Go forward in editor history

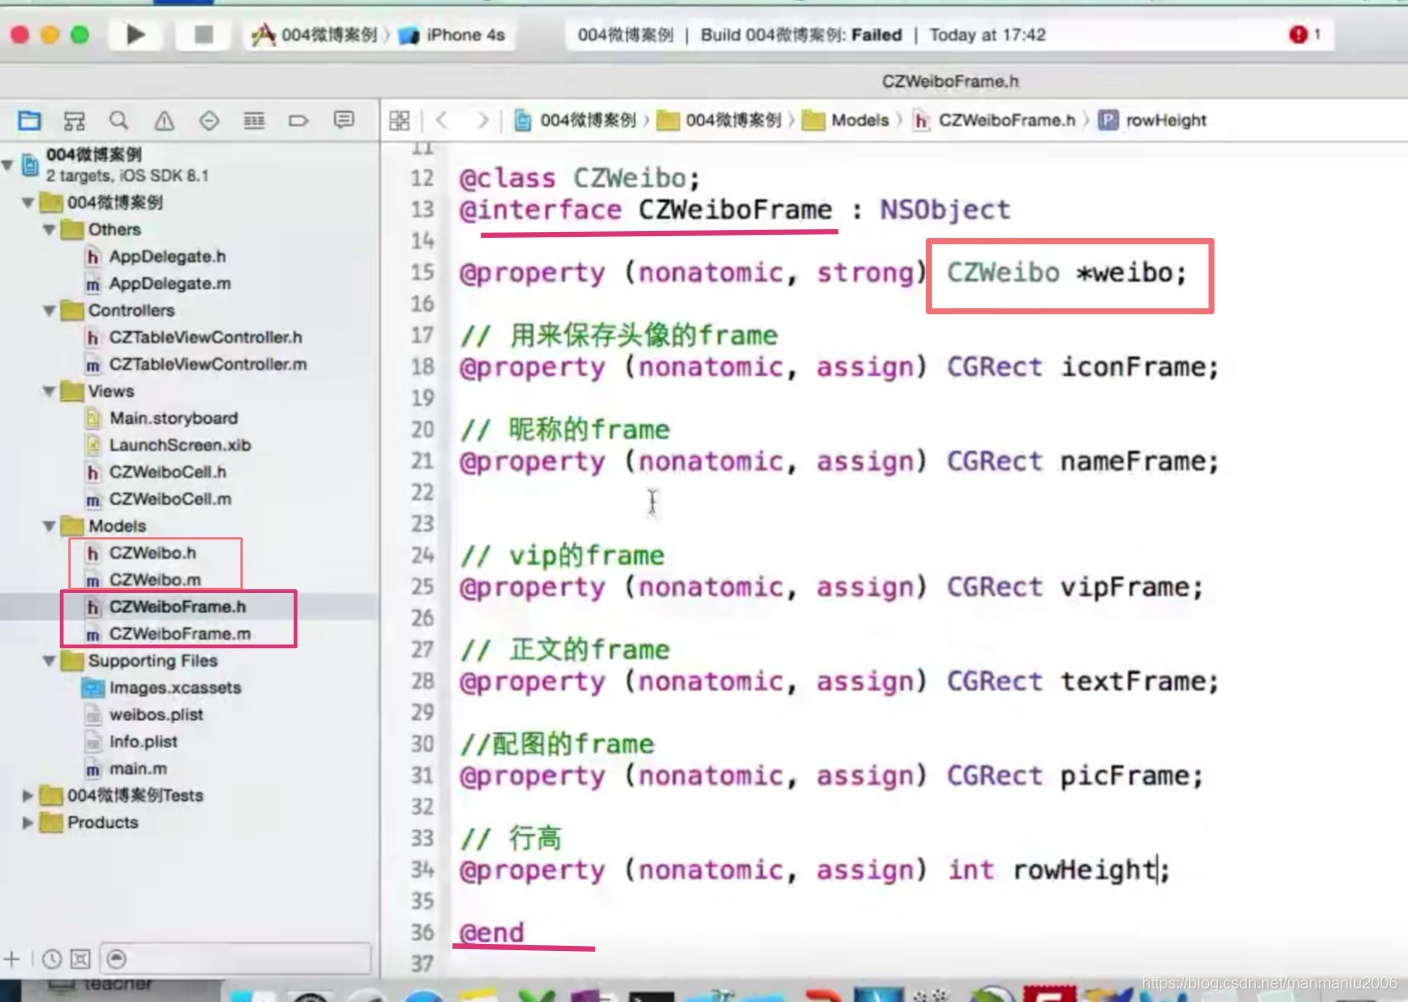point(483,120)
